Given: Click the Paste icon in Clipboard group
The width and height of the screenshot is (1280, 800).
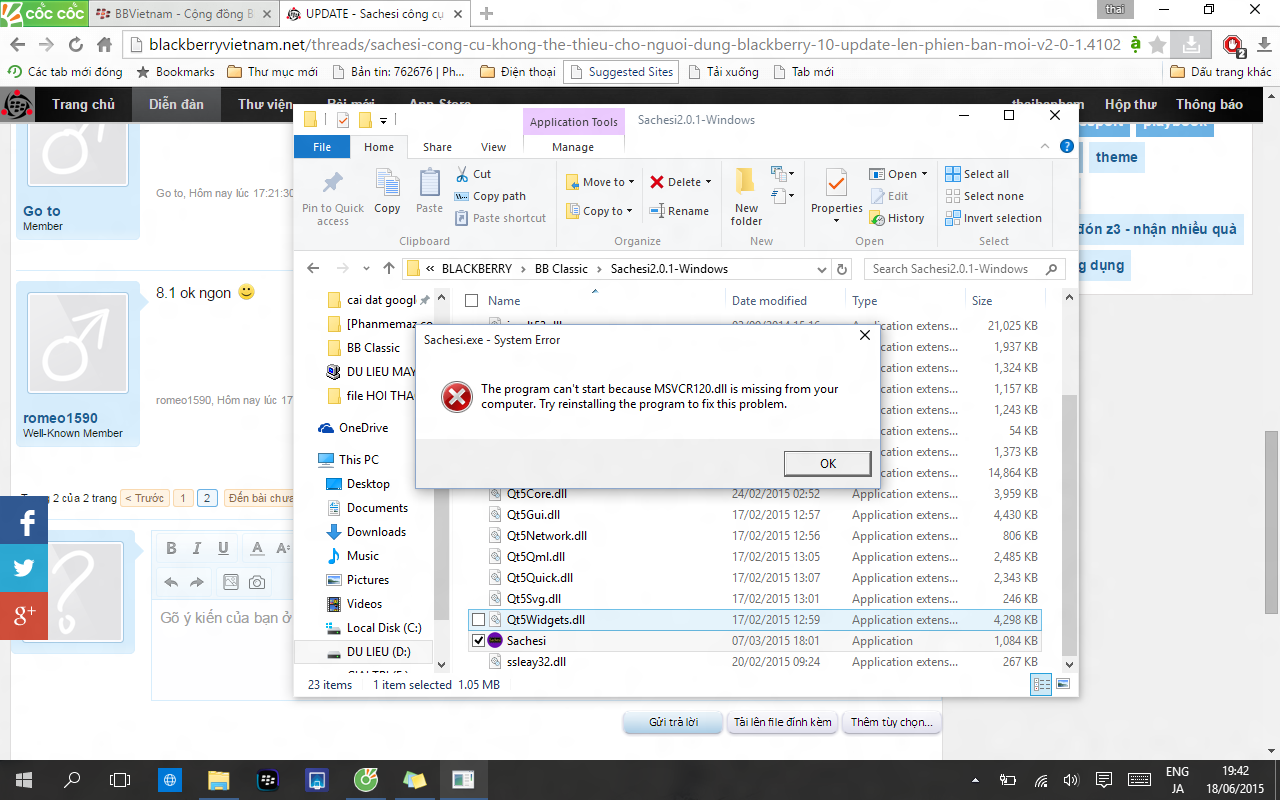Looking at the screenshot, I should pos(429,184).
